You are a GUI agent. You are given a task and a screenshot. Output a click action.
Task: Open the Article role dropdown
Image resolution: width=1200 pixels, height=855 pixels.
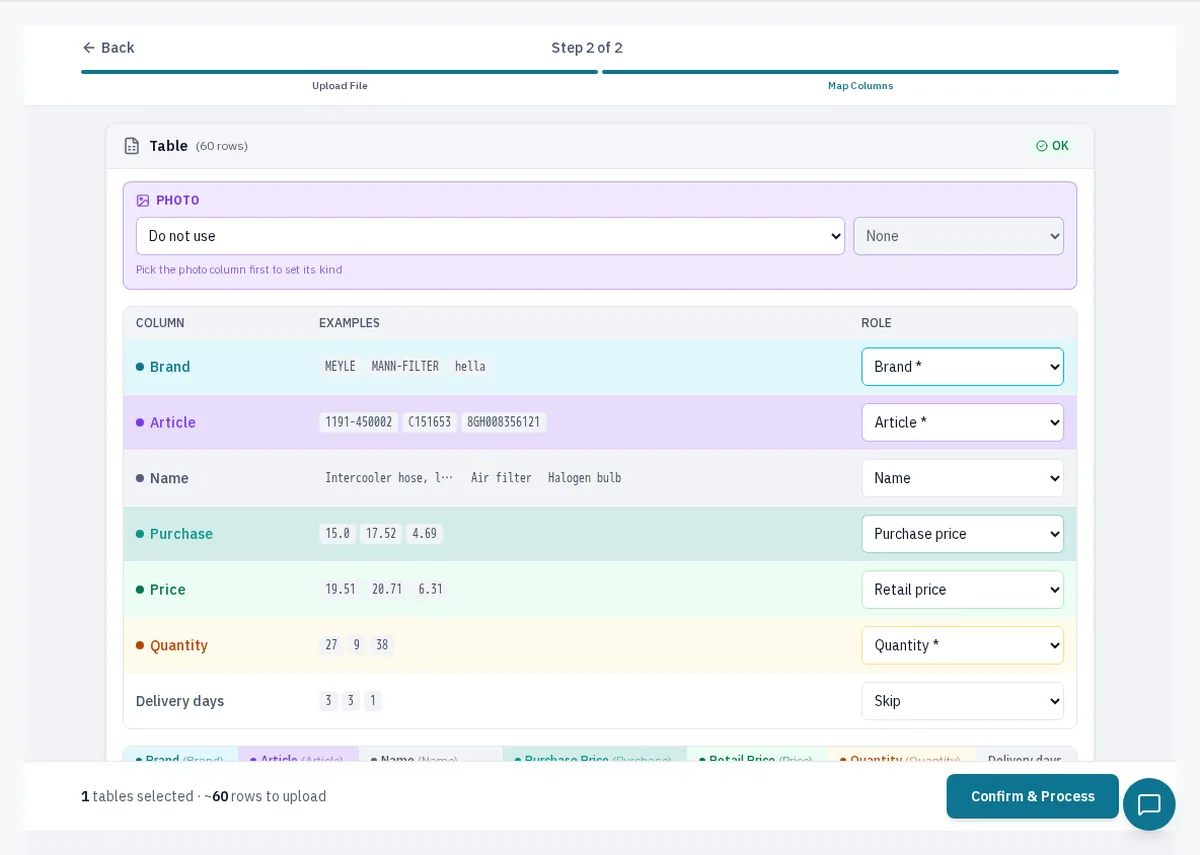(x=962, y=422)
